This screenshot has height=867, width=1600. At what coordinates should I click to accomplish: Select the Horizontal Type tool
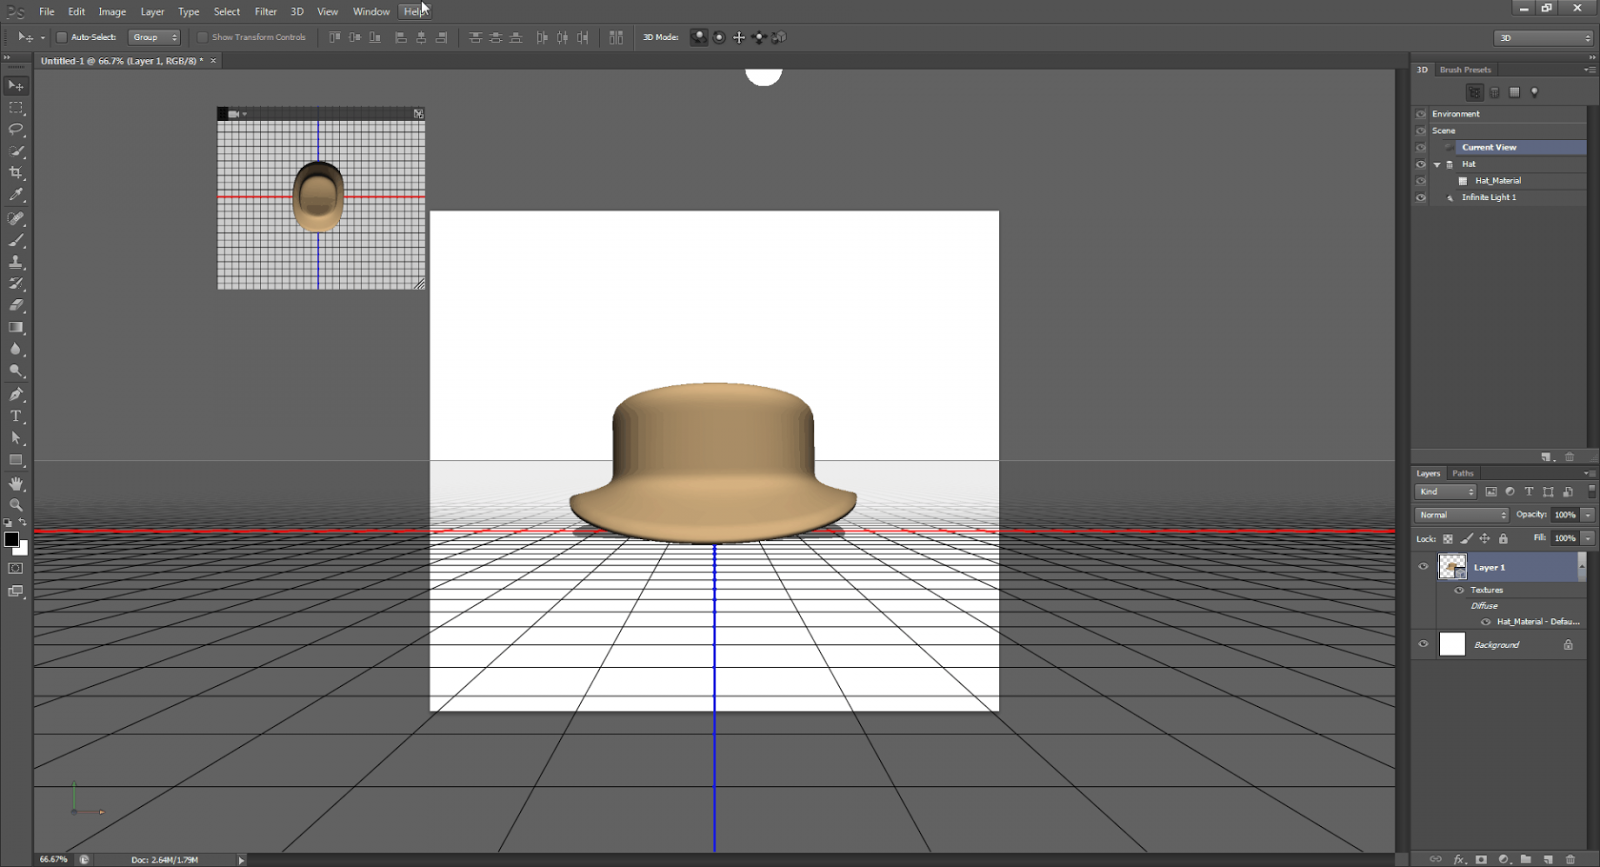tap(16, 416)
